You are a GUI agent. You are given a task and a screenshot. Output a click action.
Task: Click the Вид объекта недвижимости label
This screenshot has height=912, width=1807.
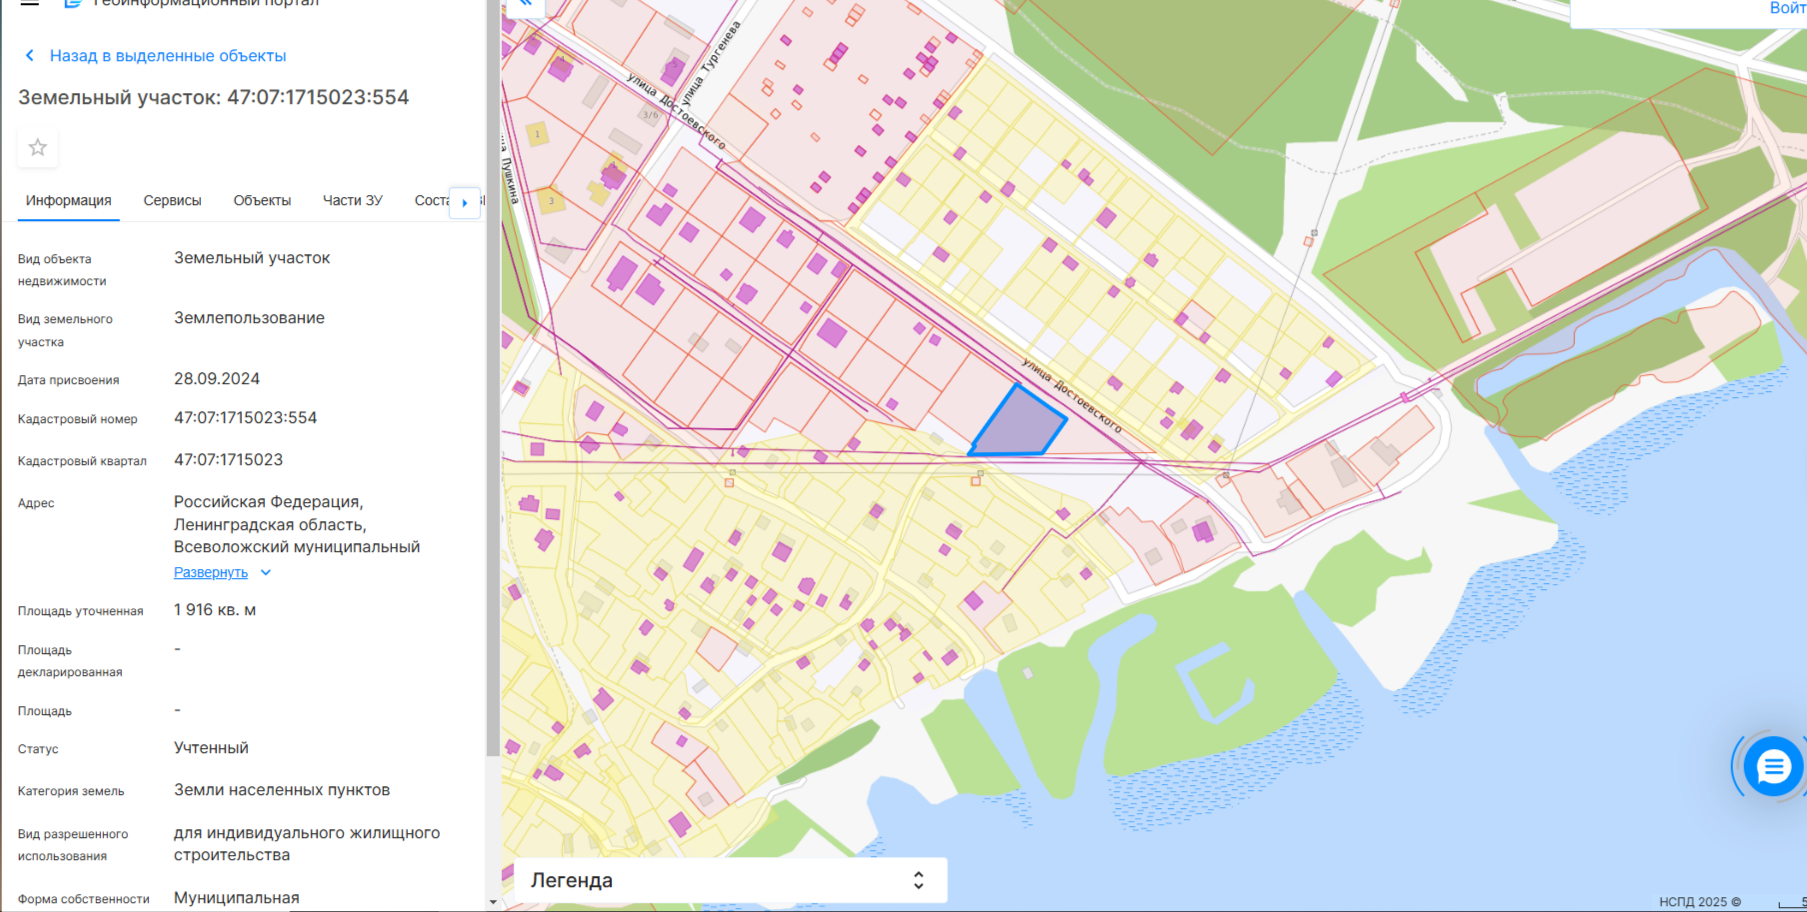[x=62, y=270]
